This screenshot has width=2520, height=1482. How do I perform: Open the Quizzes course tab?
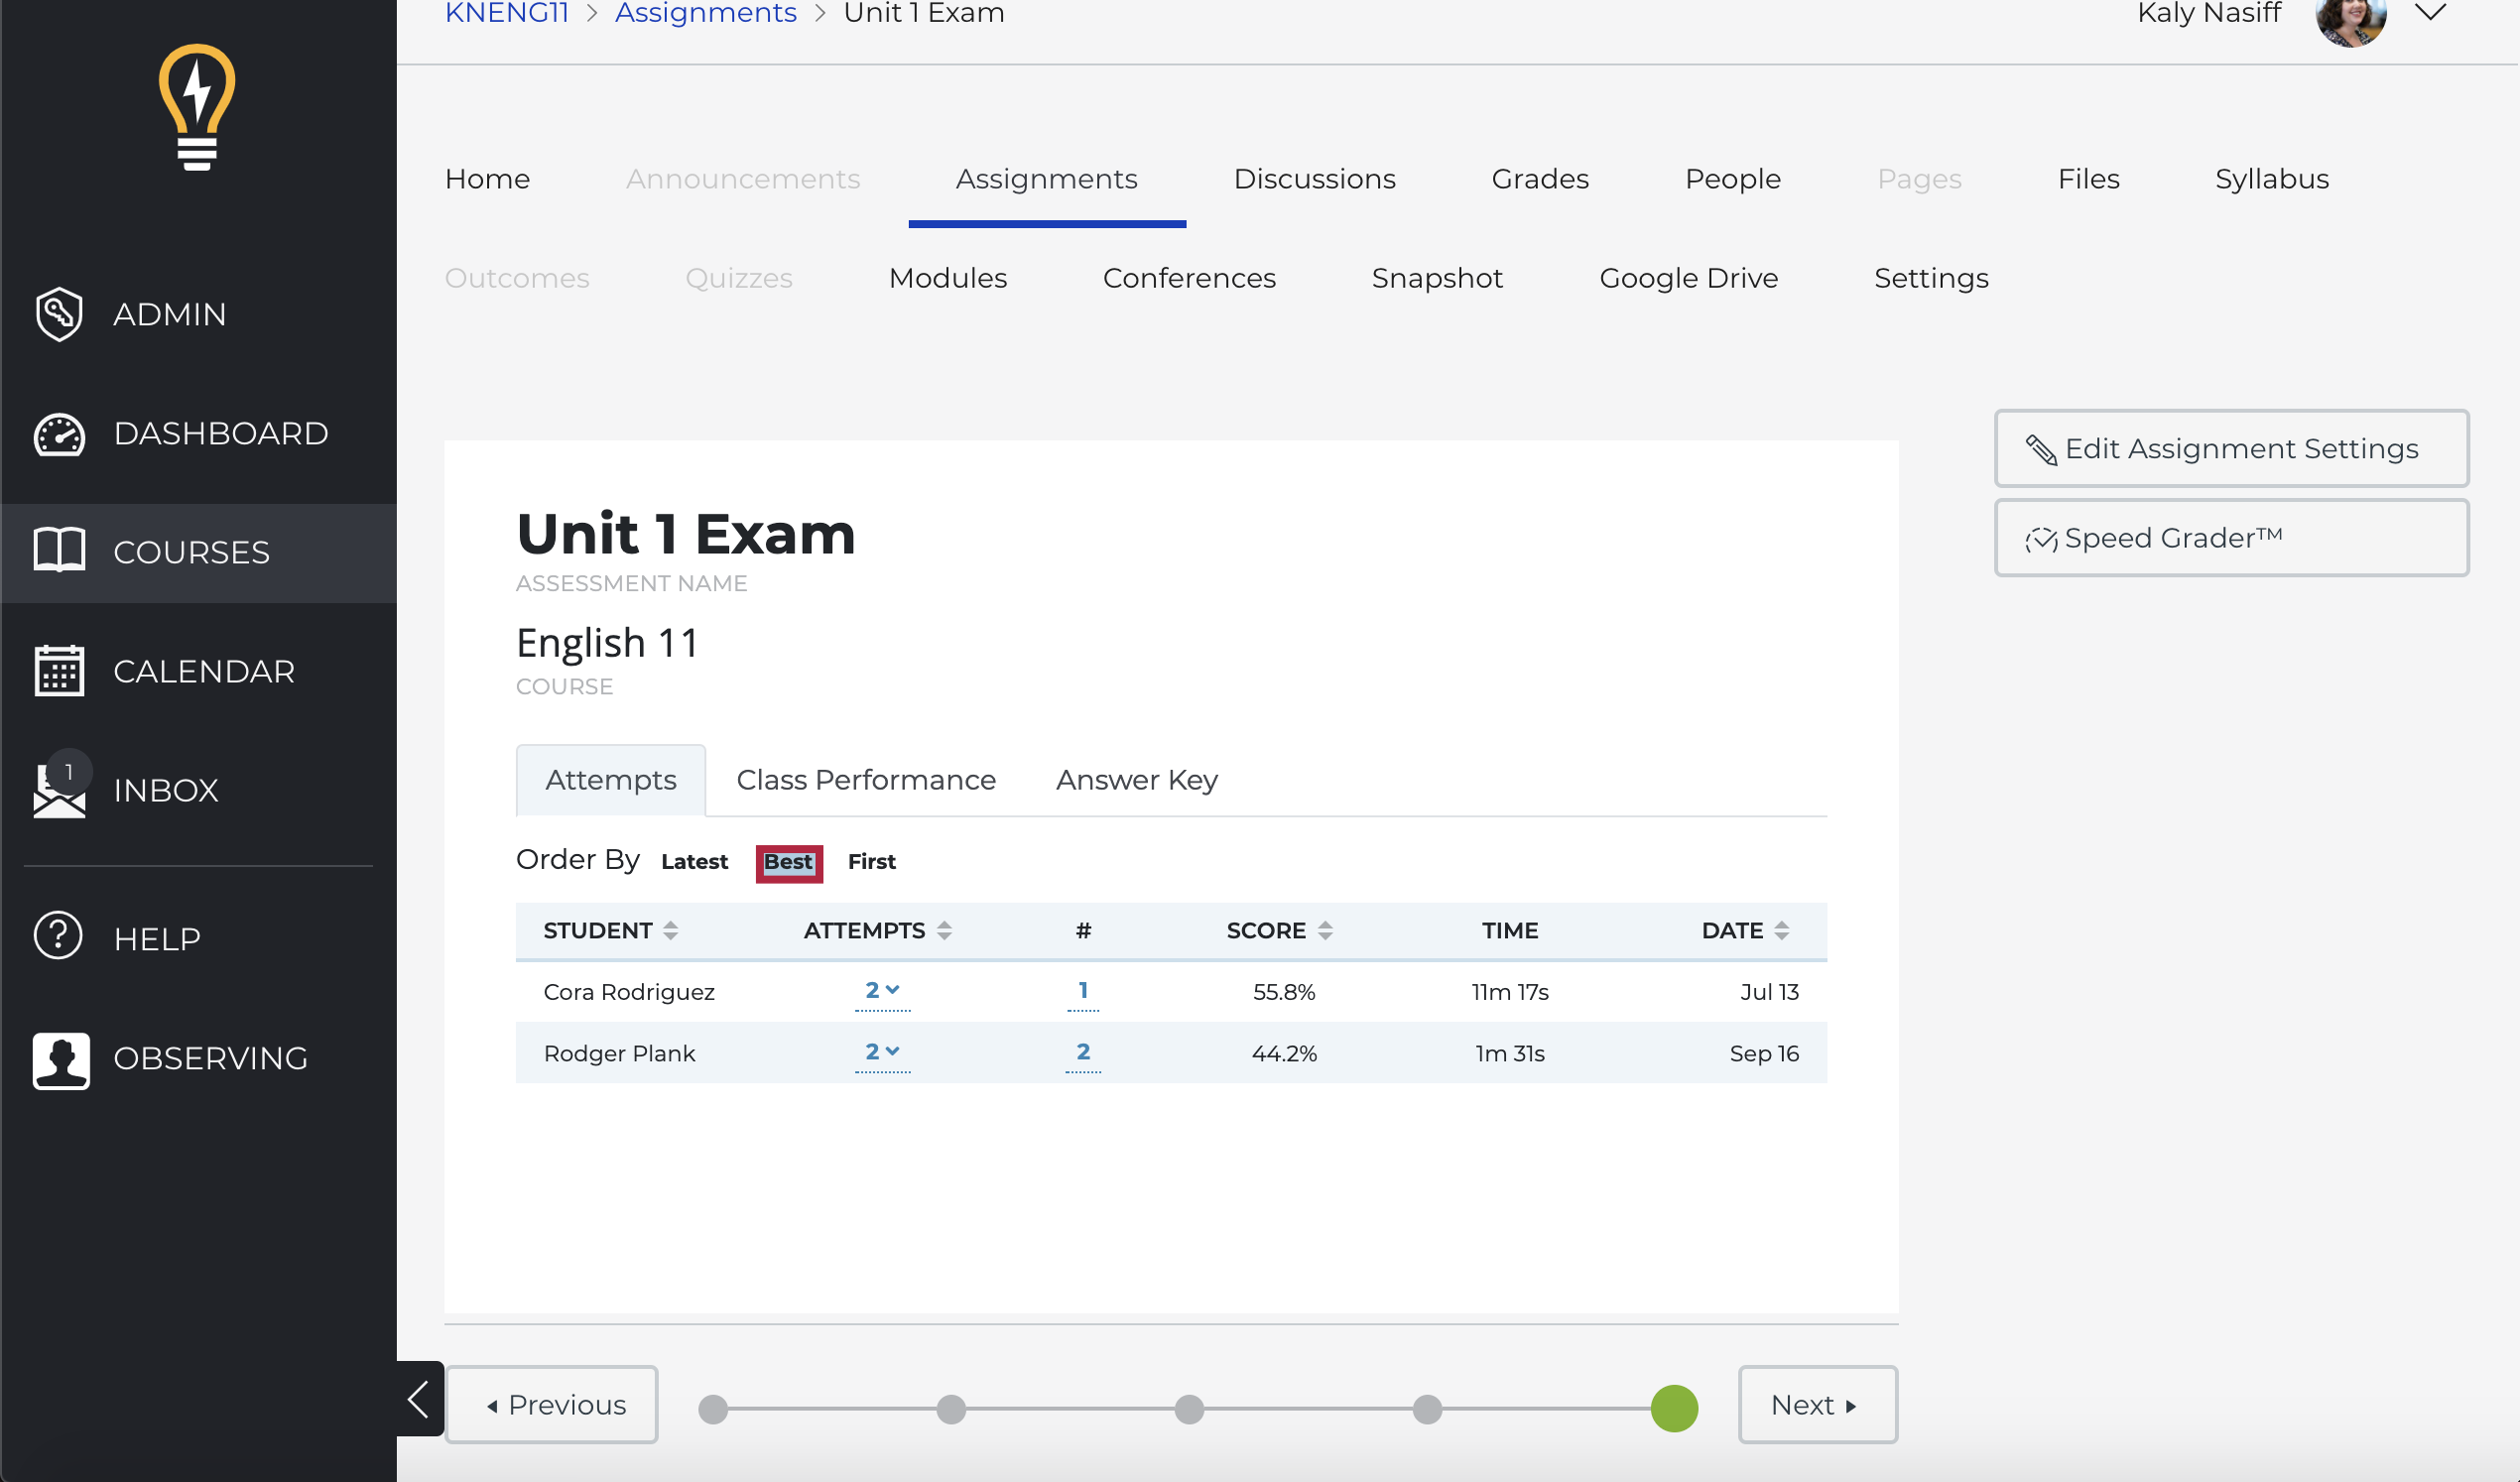pos(738,278)
